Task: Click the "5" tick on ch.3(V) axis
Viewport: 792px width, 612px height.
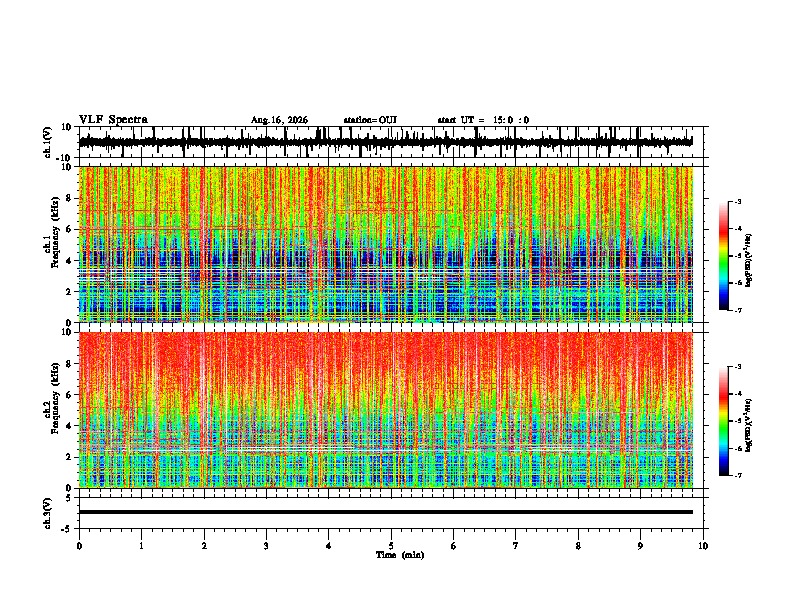Action: 70,498
